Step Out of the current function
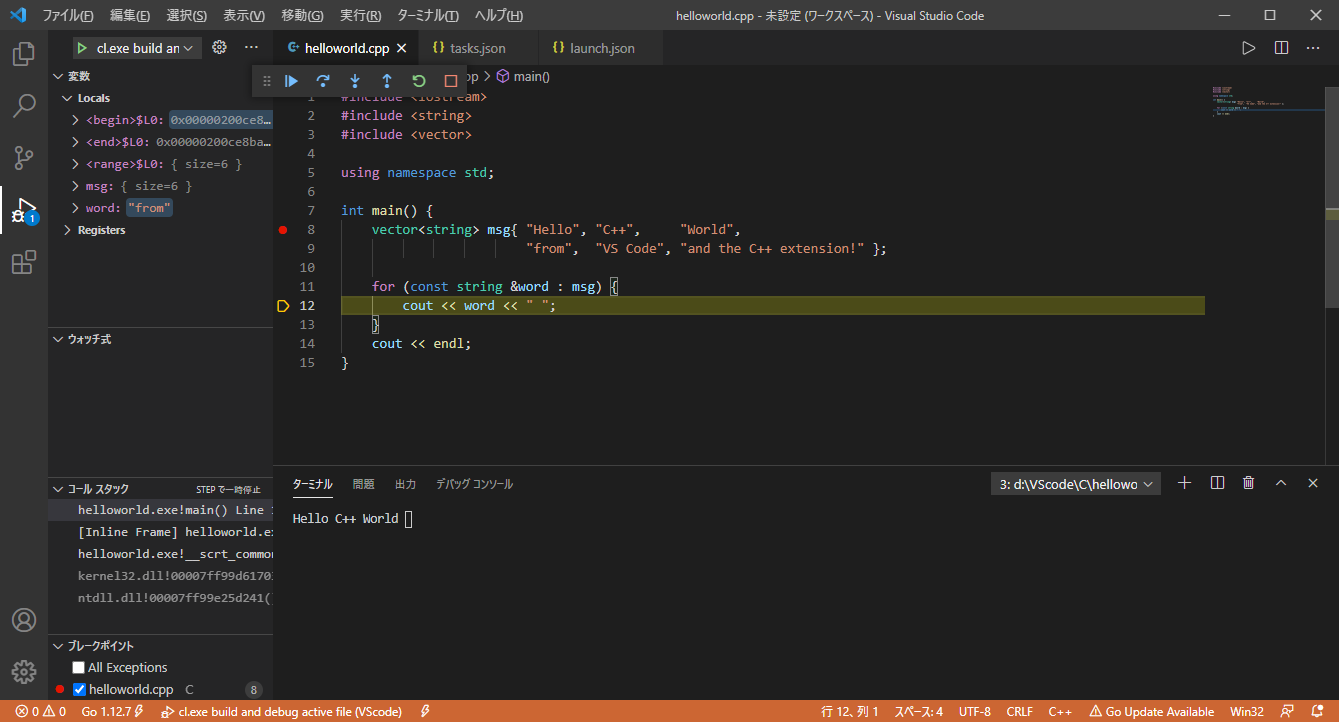Image resolution: width=1339 pixels, height=722 pixels. pos(386,80)
